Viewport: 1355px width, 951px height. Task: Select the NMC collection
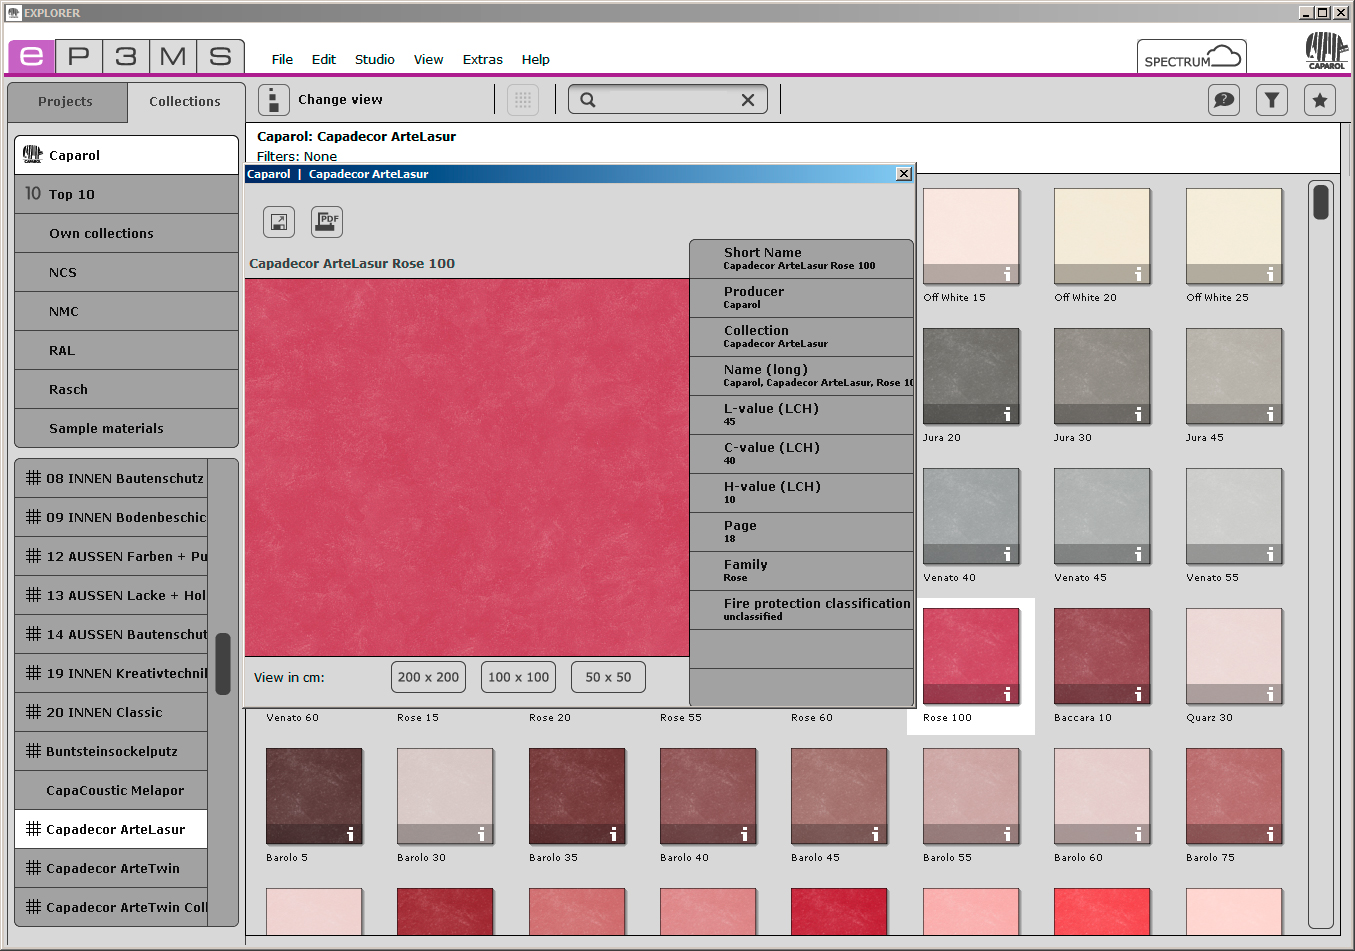(x=127, y=311)
